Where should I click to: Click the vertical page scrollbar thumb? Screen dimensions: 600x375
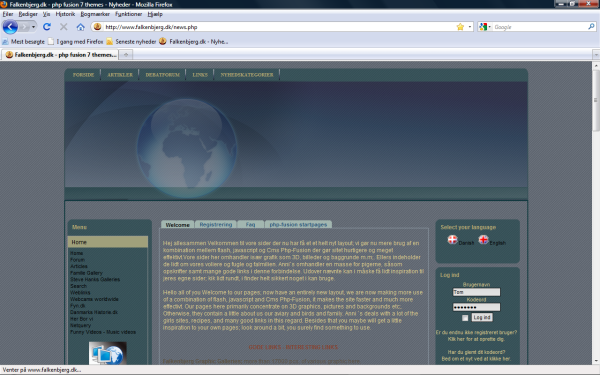click(596, 100)
